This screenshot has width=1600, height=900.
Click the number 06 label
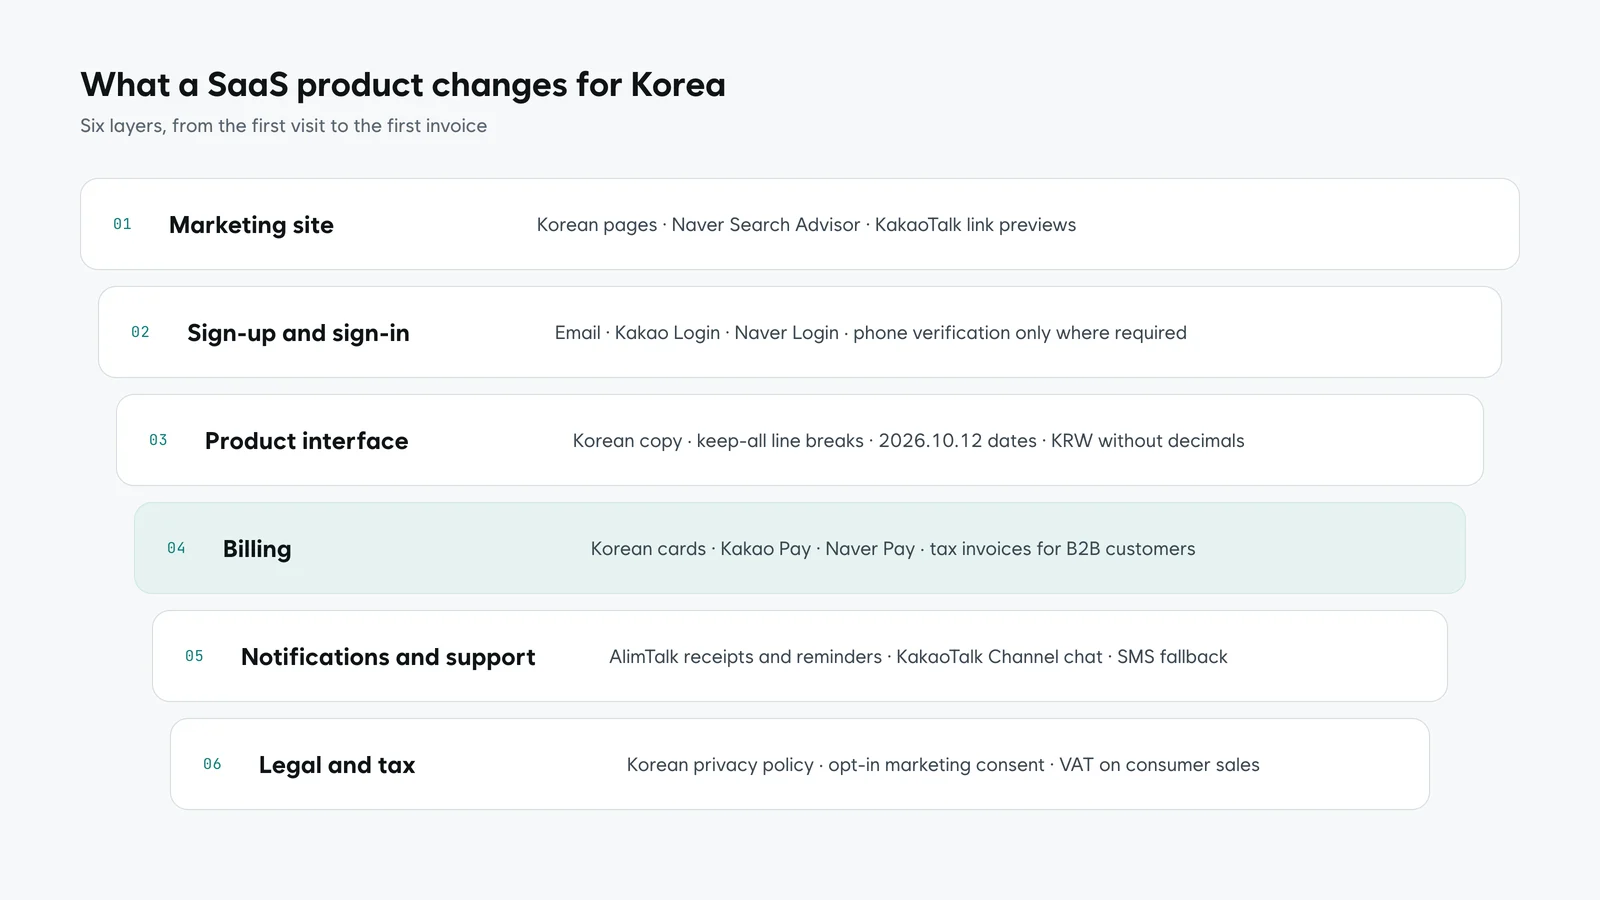coord(212,764)
